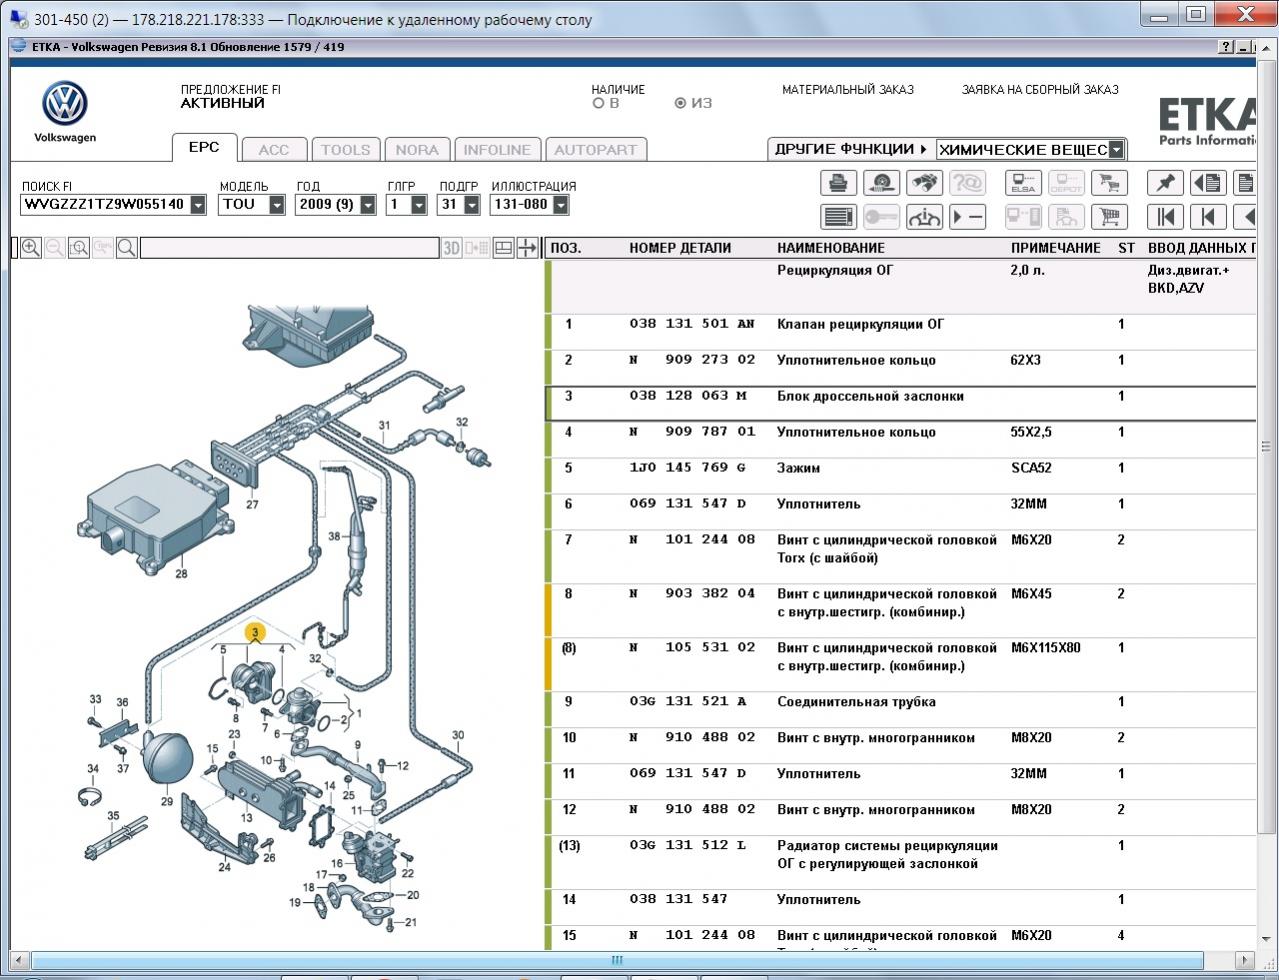Screen dimensions: 1279x980
Task: Open the TOOLS tab
Action: point(346,150)
